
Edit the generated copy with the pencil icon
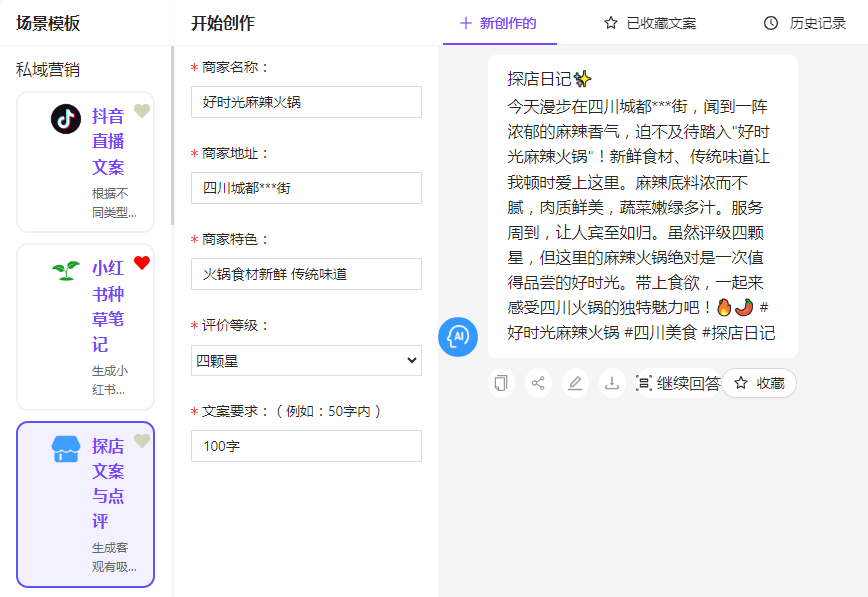click(575, 383)
